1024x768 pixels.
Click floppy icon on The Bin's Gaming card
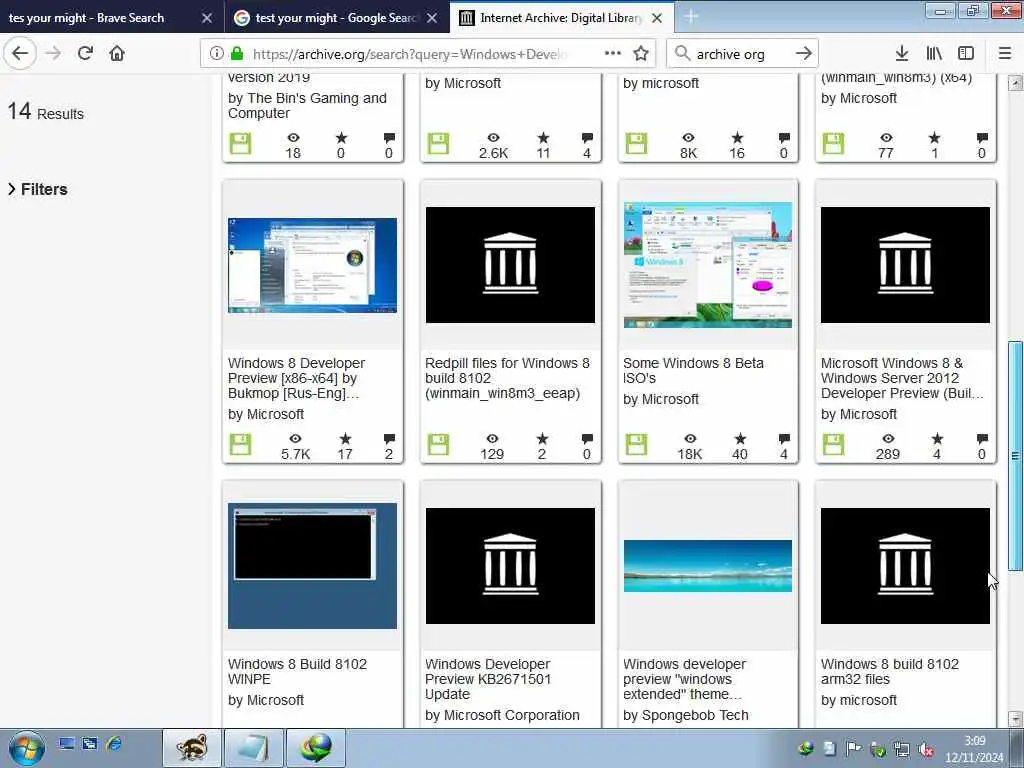(x=240, y=144)
